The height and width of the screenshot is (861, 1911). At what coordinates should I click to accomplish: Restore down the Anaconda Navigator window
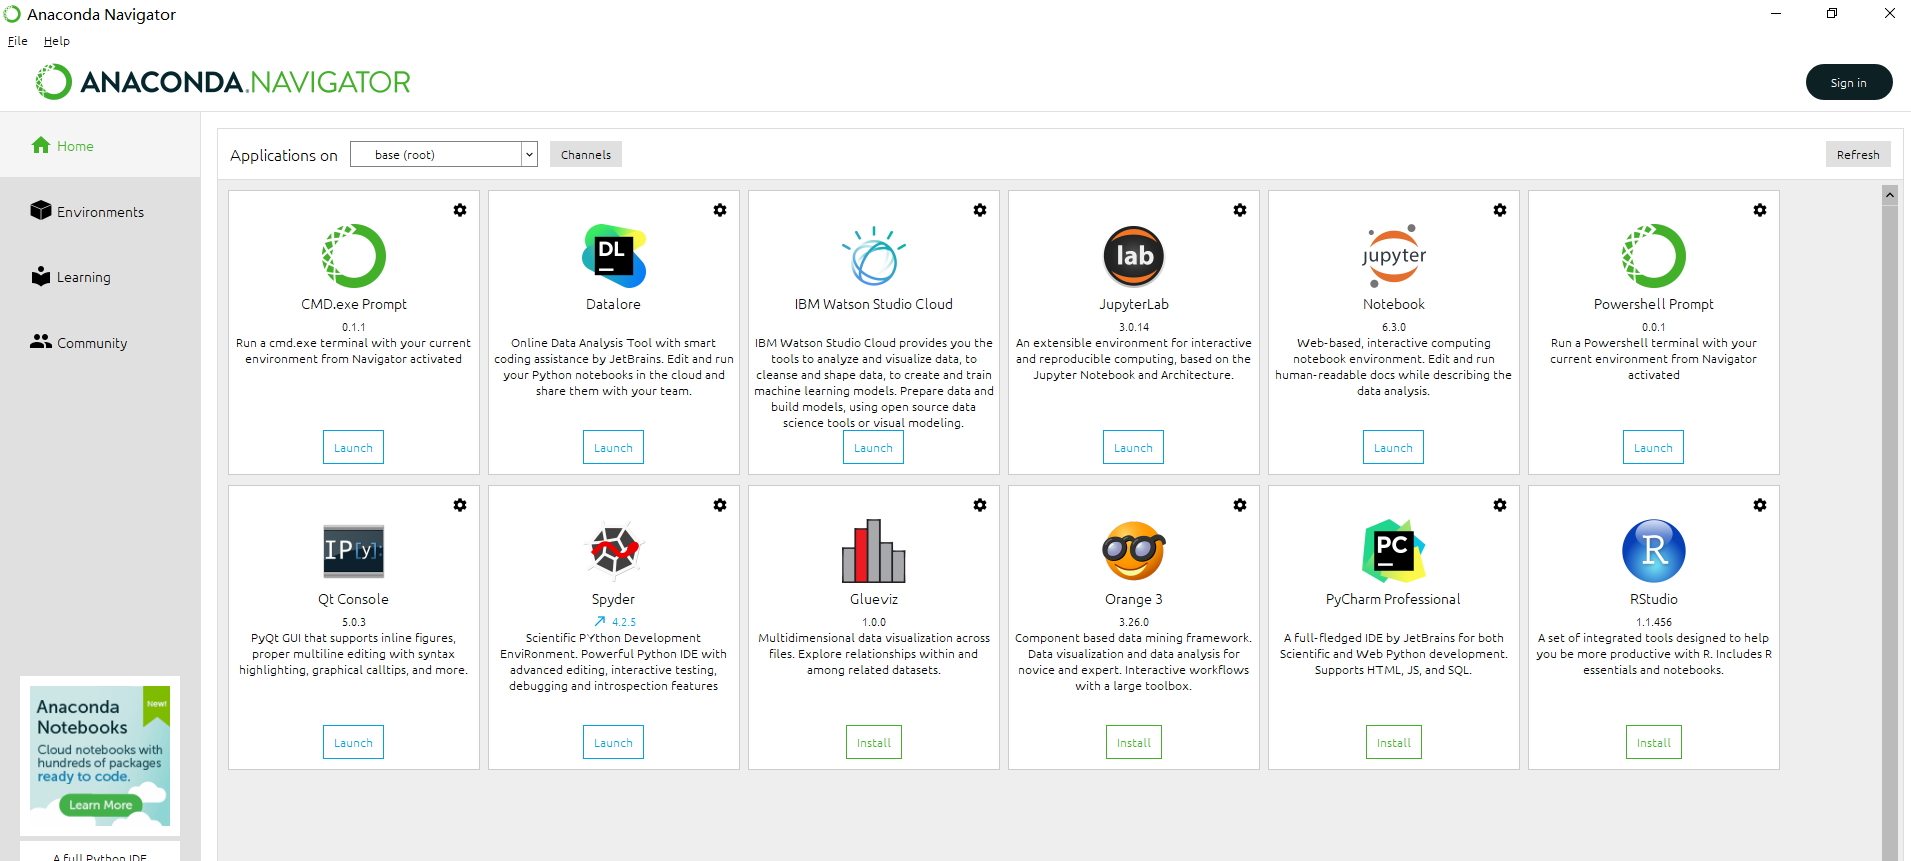[1832, 13]
